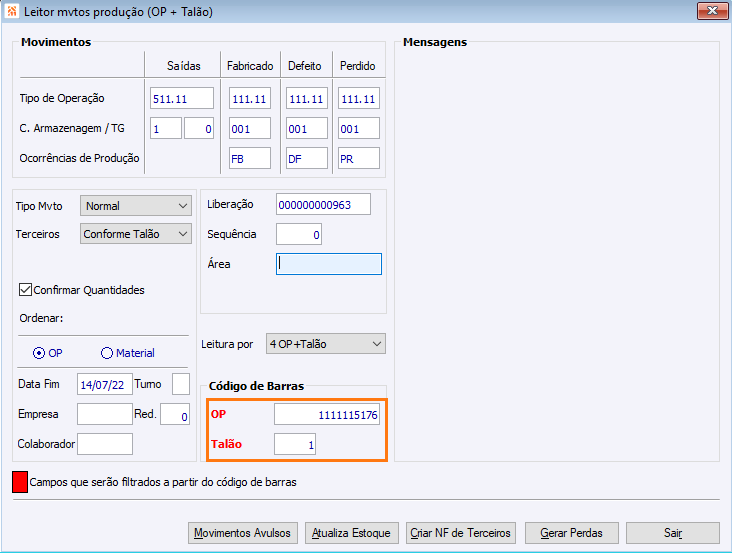Click the Código de Barras heading
The image size is (732, 553).
[x=256, y=386]
